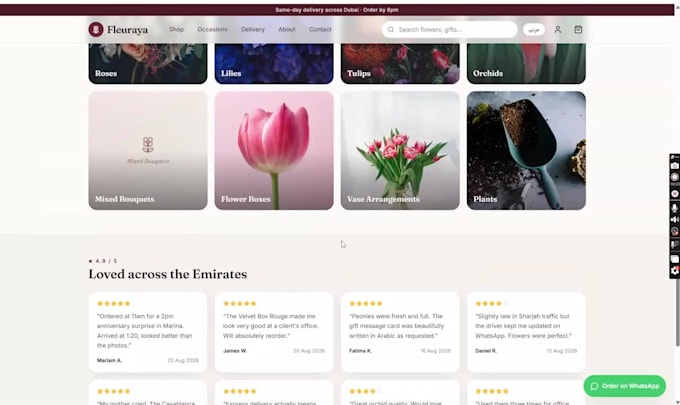Mute the microphone in recorder toolbar
This screenshot has width=680, height=405.
tap(675, 209)
